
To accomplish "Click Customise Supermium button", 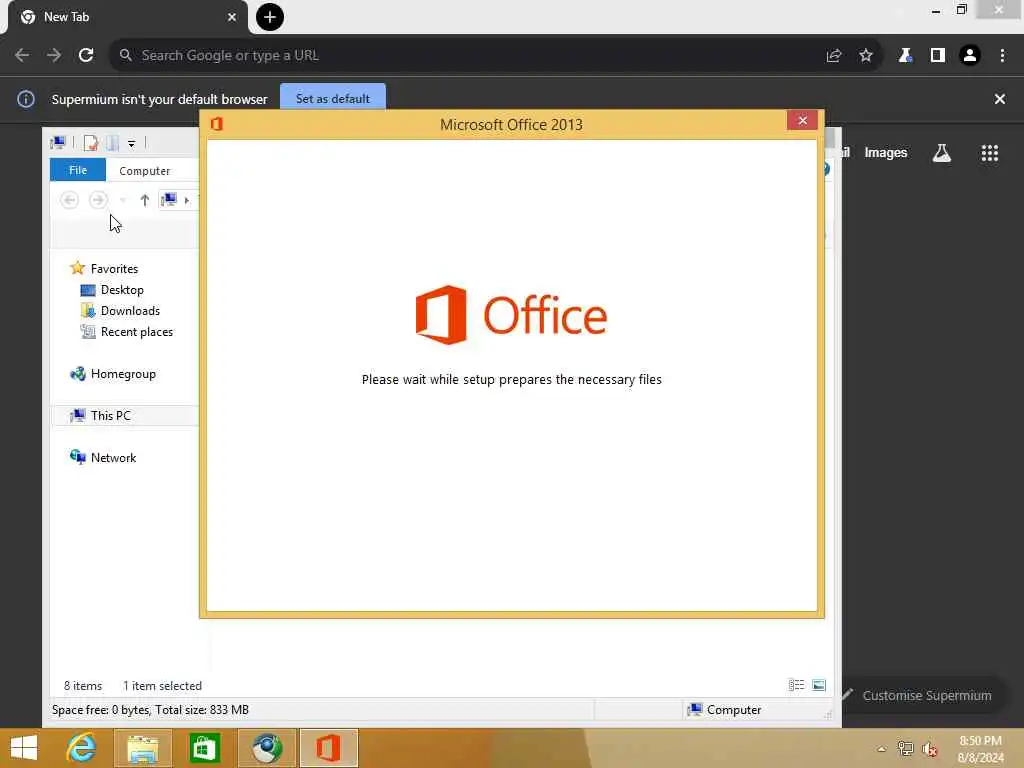I will click(x=927, y=696).
